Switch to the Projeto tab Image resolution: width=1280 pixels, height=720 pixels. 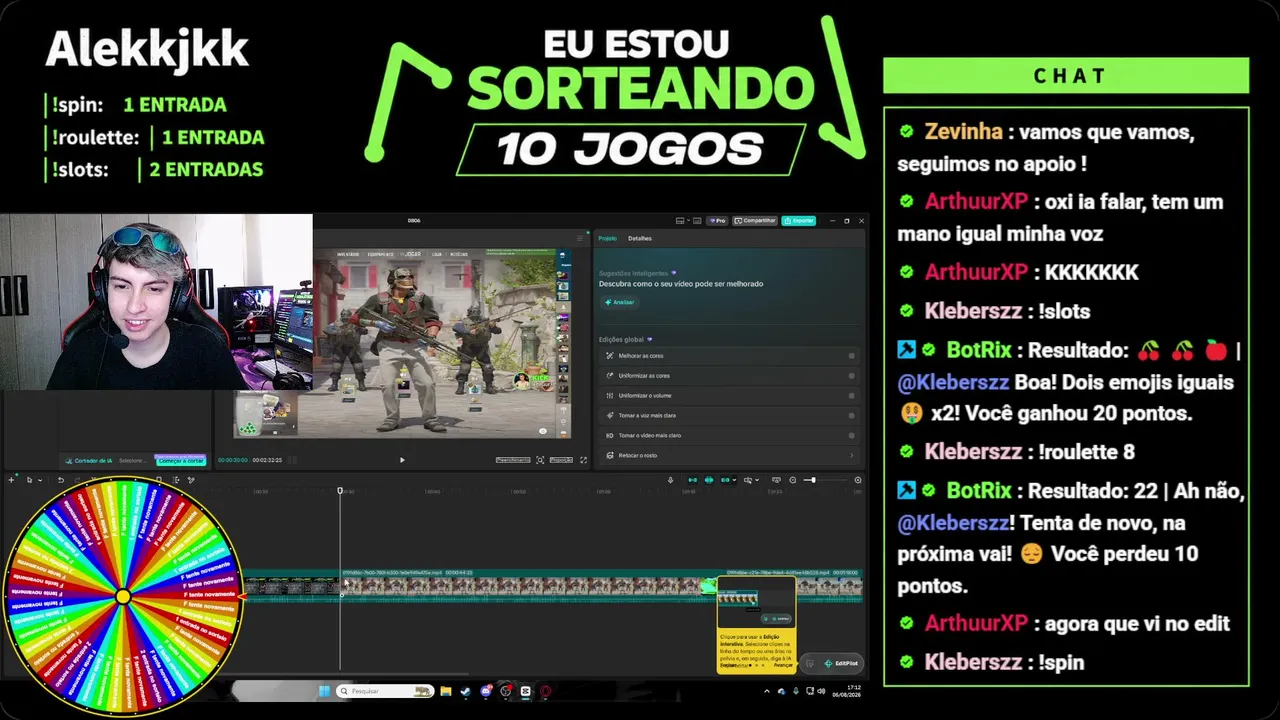[x=607, y=238]
